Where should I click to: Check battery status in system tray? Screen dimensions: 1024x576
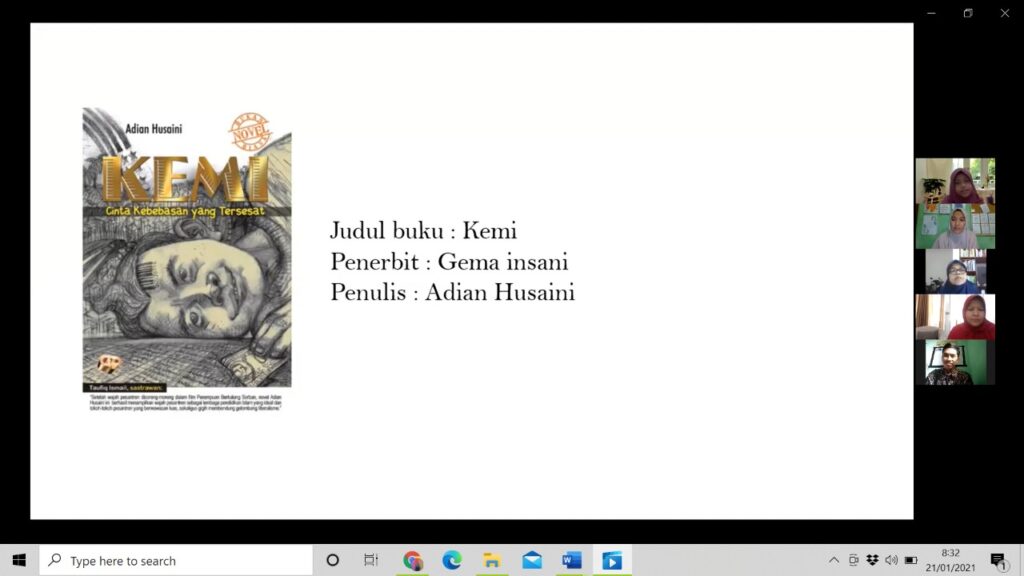[911, 560]
